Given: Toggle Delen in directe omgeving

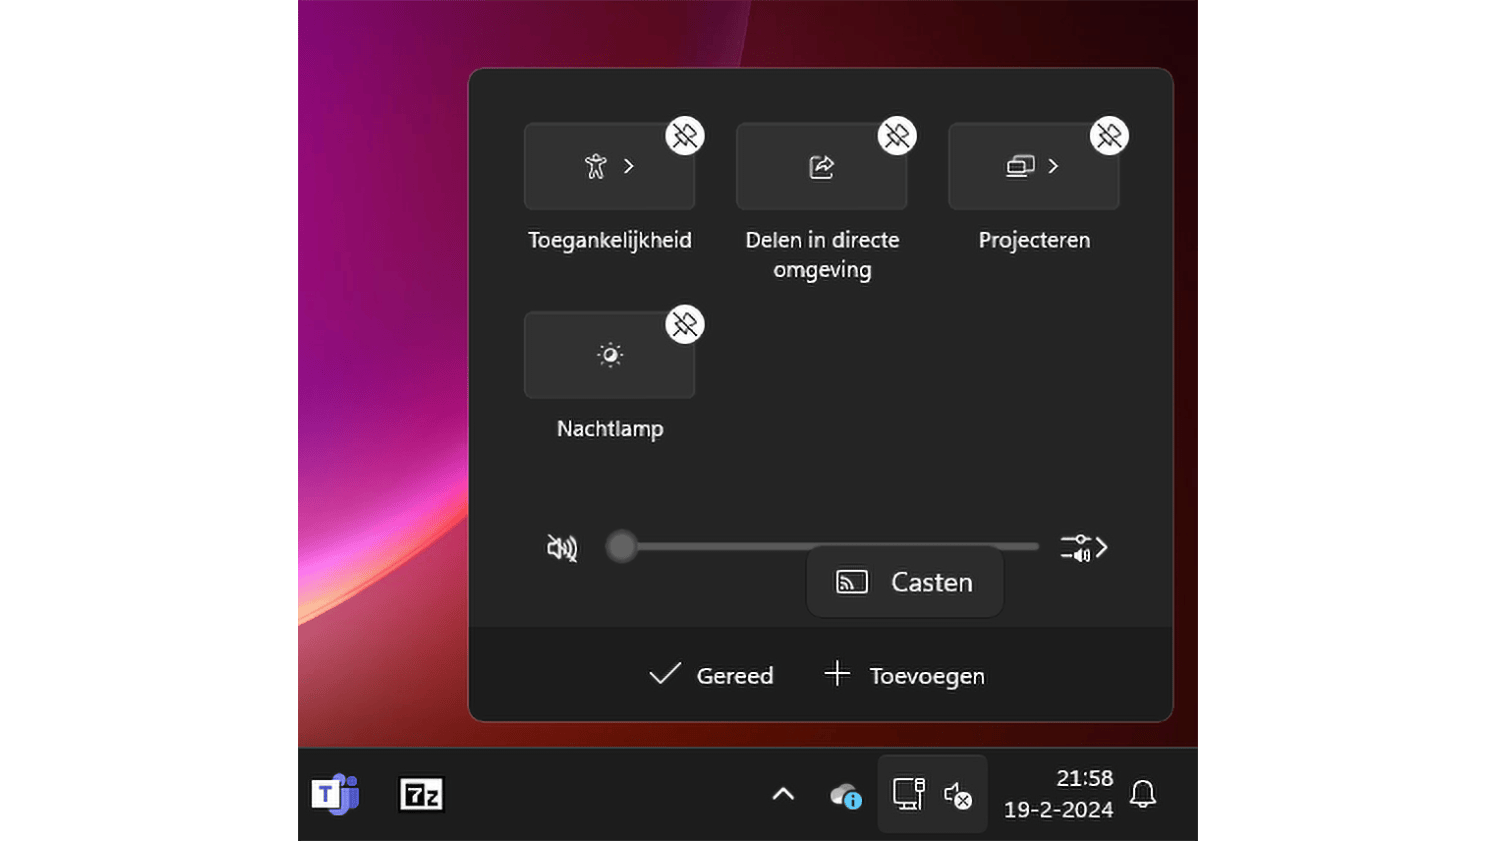Looking at the screenshot, I should click(821, 166).
